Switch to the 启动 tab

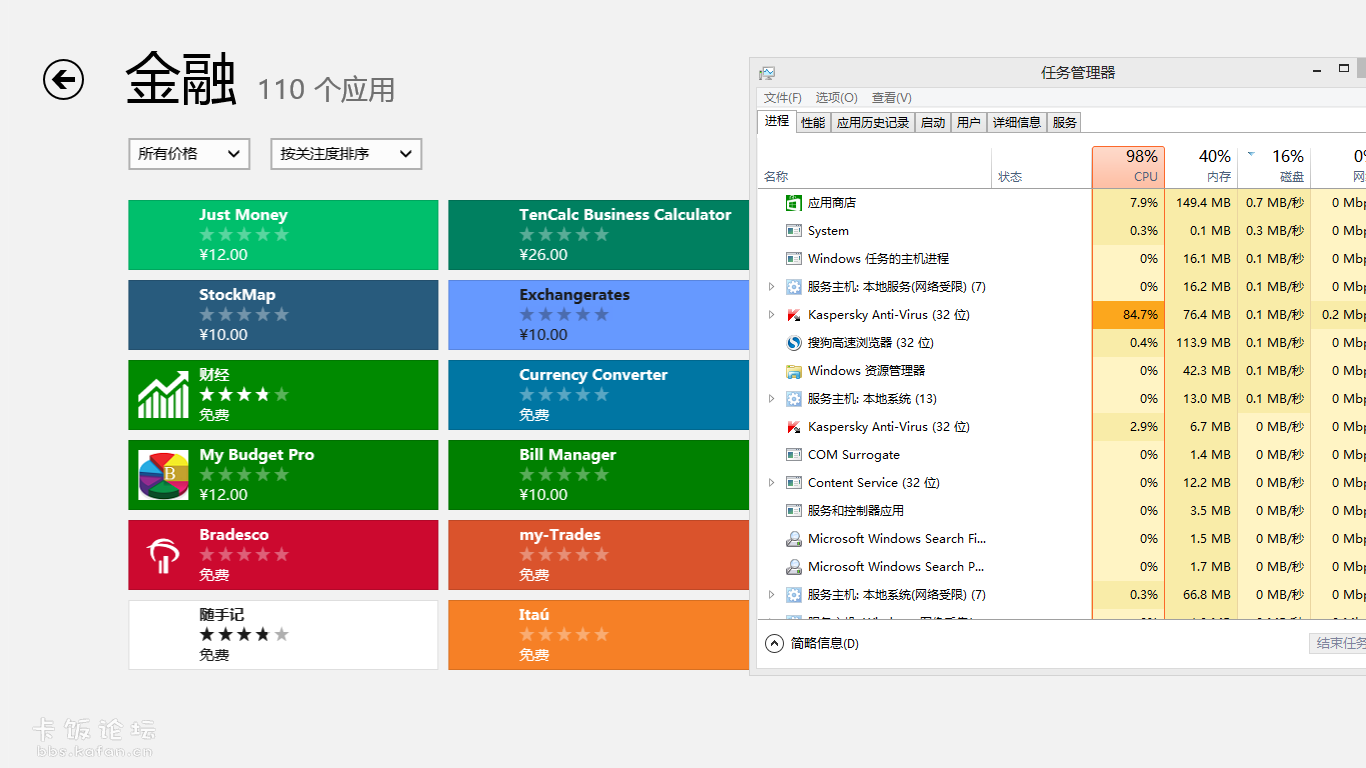pyautogui.click(x=933, y=122)
